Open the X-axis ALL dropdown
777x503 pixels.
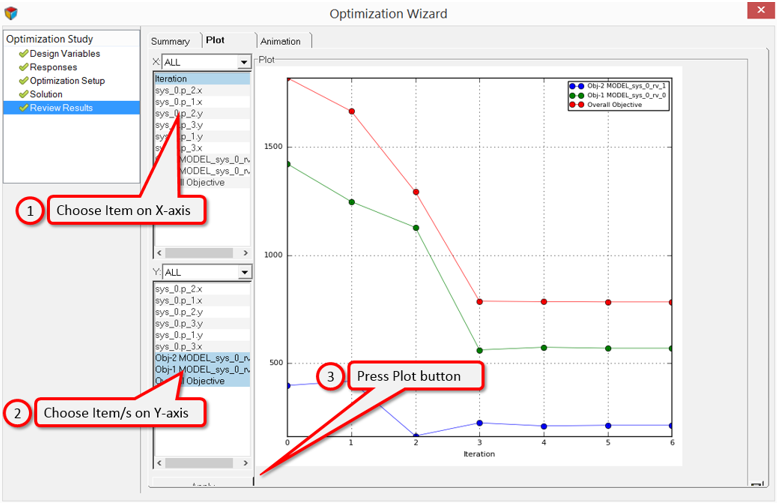(244, 62)
